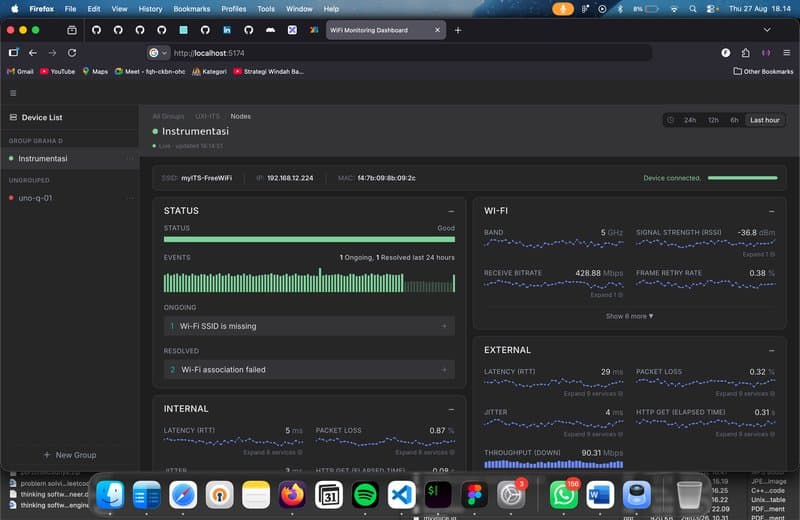Screen dimensions: 800x520
Task: Open the extensions puzzle icon
Action: click(x=745, y=53)
